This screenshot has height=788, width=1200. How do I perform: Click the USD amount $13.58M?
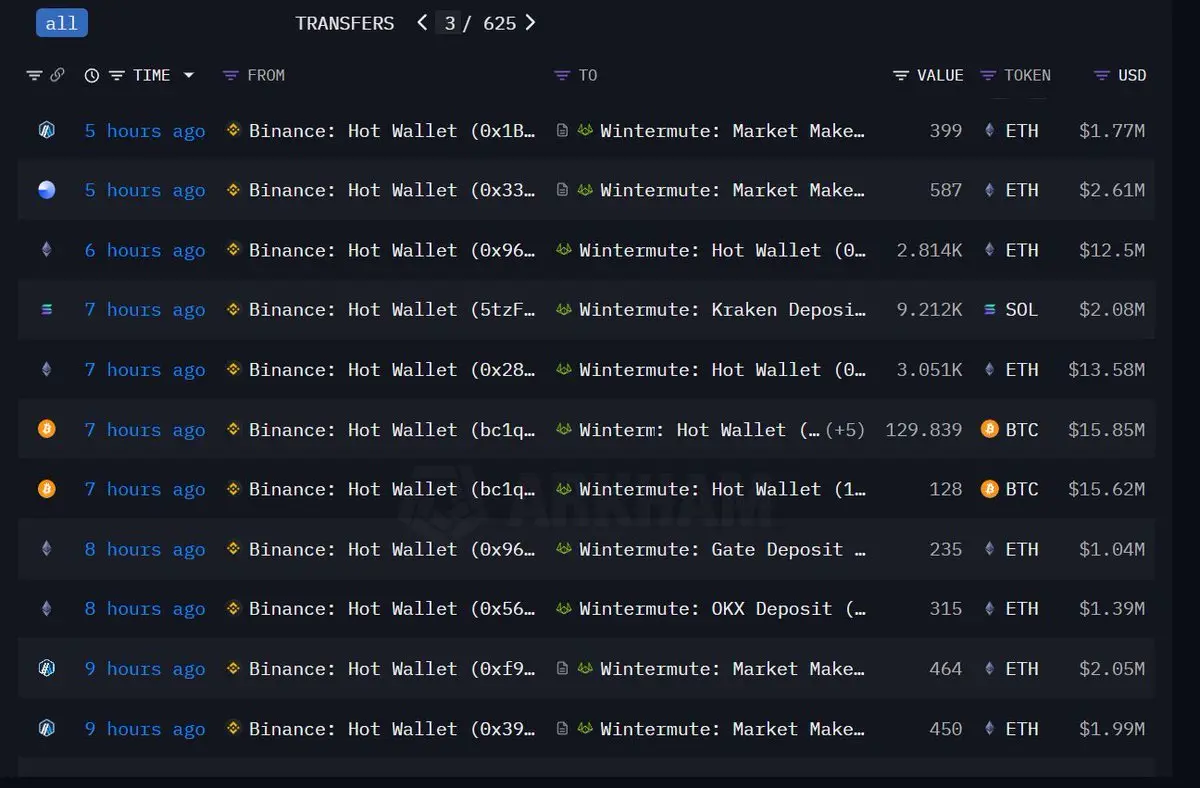[x=1106, y=370]
